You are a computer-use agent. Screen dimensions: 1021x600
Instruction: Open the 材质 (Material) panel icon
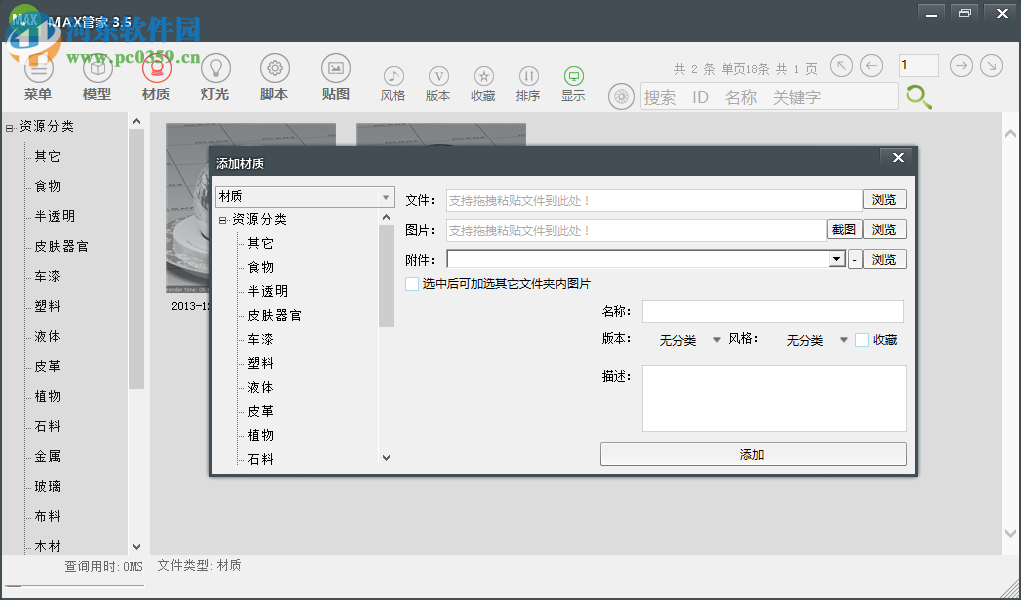coord(158,75)
